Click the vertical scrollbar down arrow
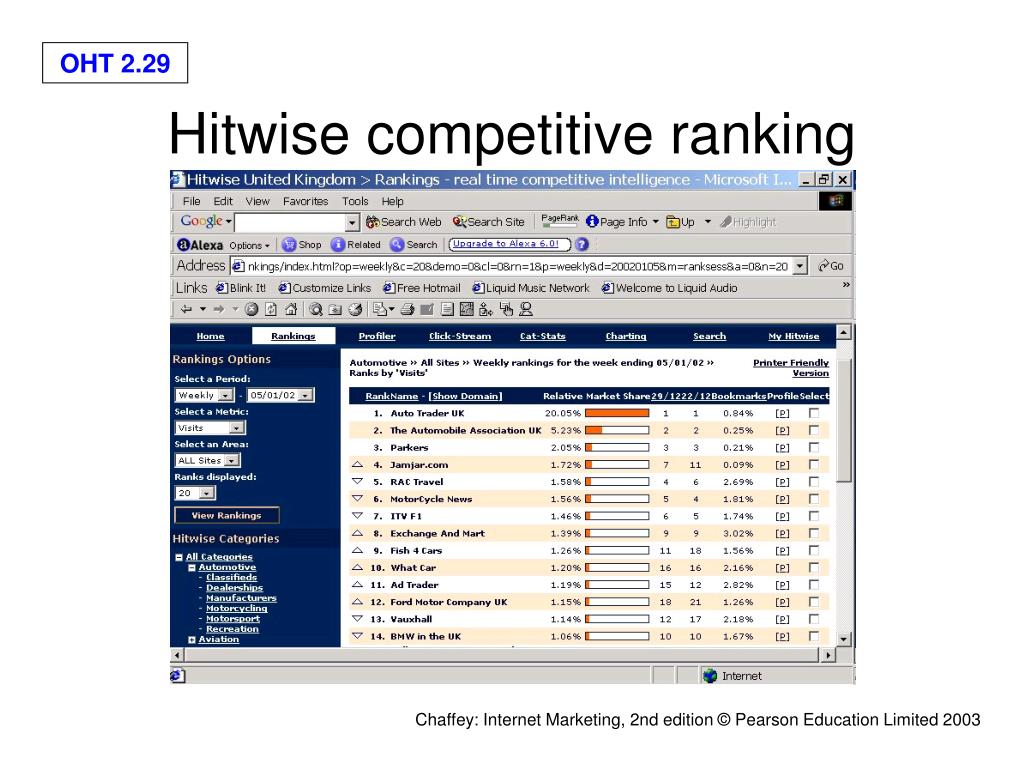The height and width of the screenshot is (768, 1024). click(x=844, y=639)
